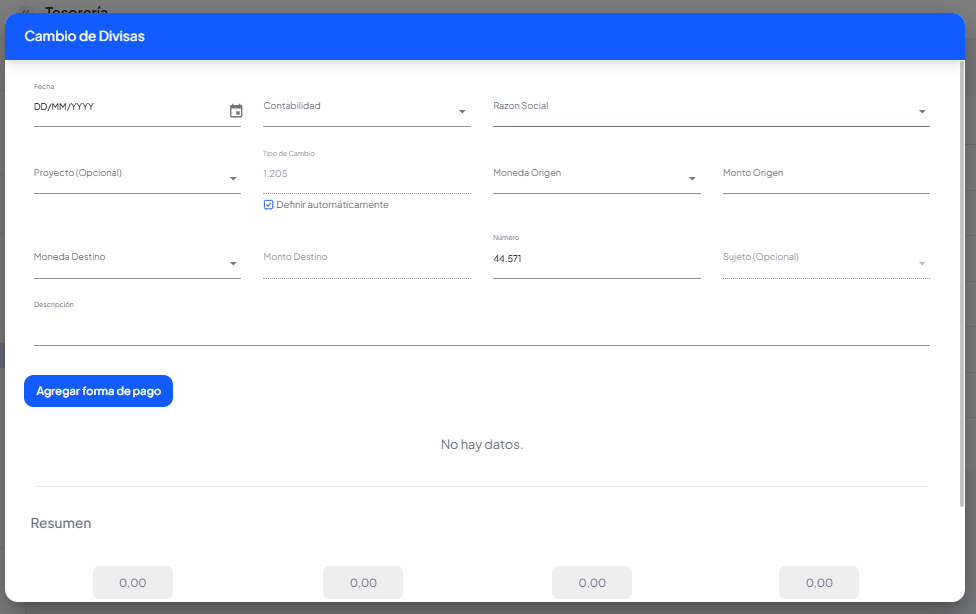Click the rightmost Resumen 0,00 box
The image size is (976, 614).
(x=819, y=582)
